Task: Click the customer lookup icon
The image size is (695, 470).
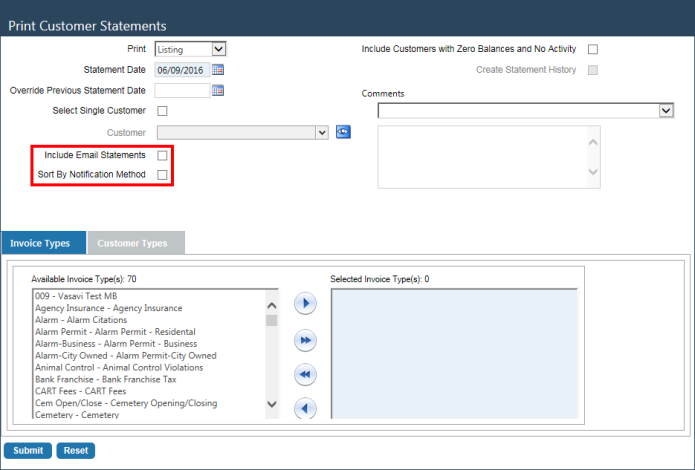Action: (x=343, y=132)
